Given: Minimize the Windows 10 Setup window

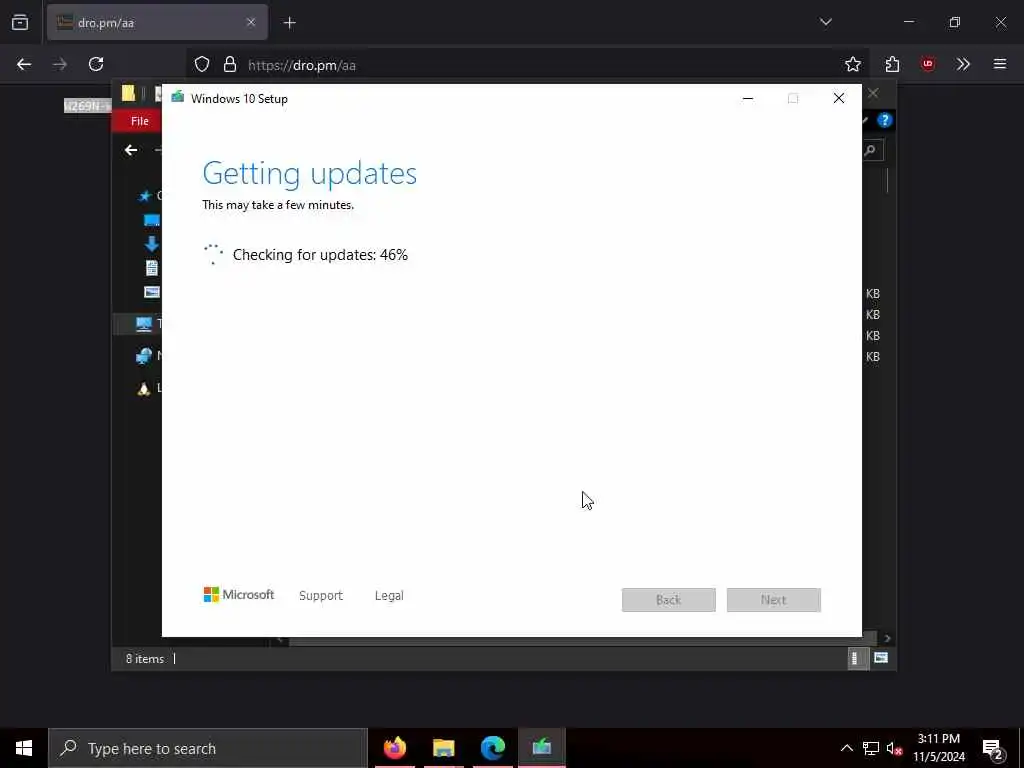Looking at the screenshot, I should click(x=748, y=98).
